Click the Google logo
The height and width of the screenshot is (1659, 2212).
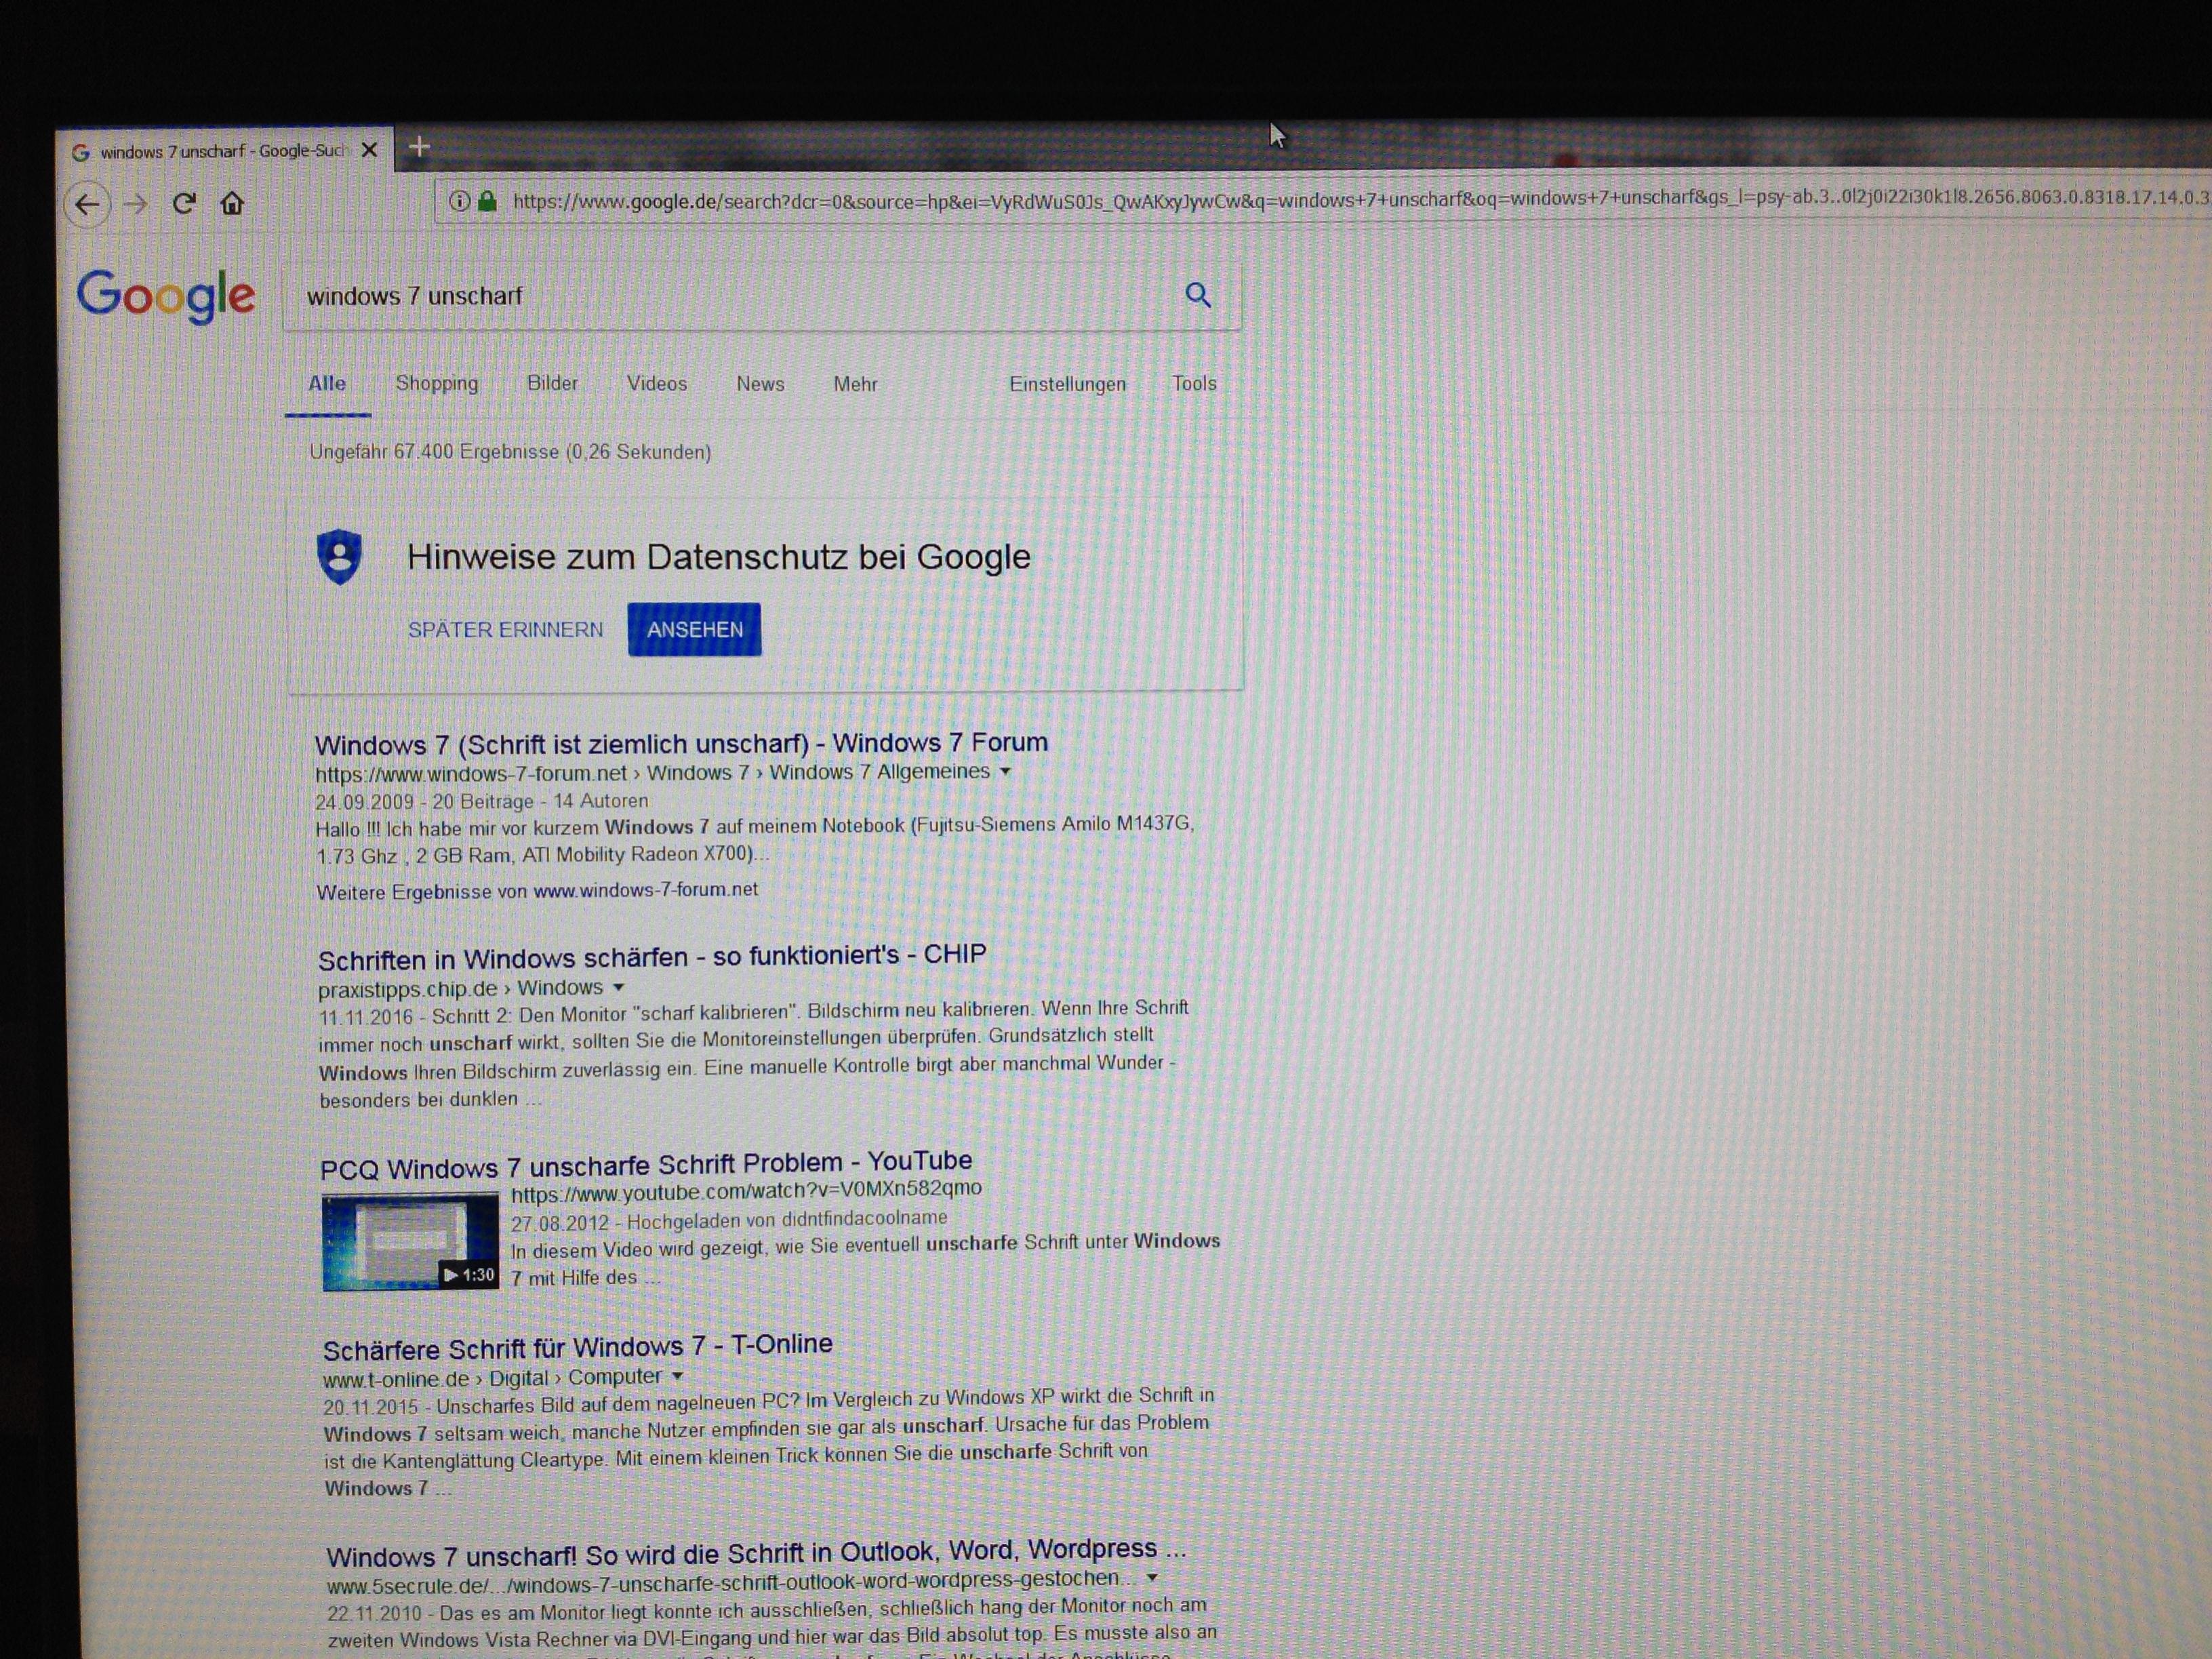(166, 296)
